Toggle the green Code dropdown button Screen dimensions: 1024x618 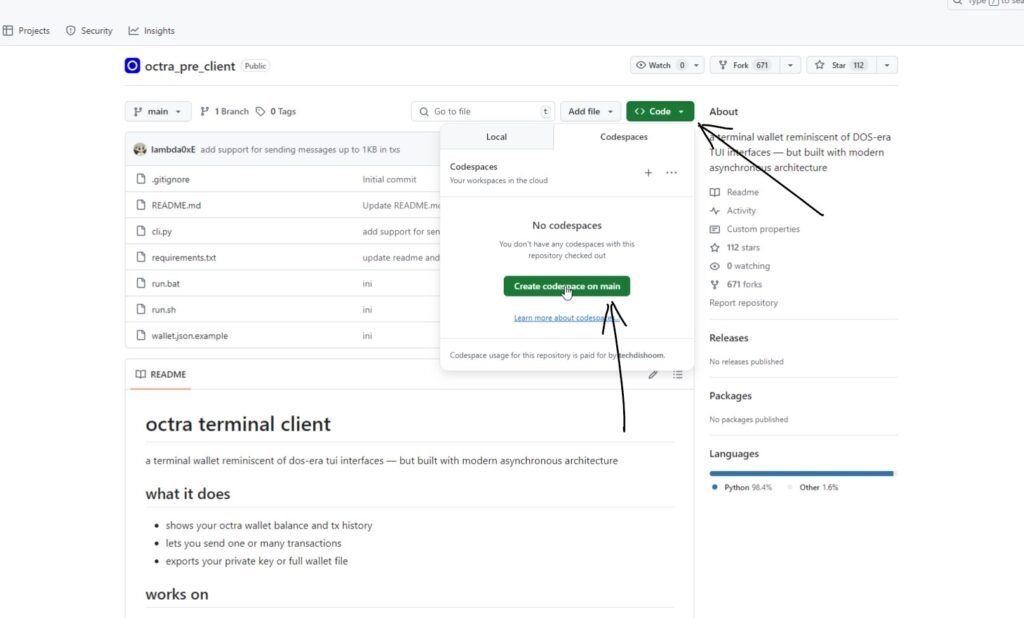pos(660,112)
